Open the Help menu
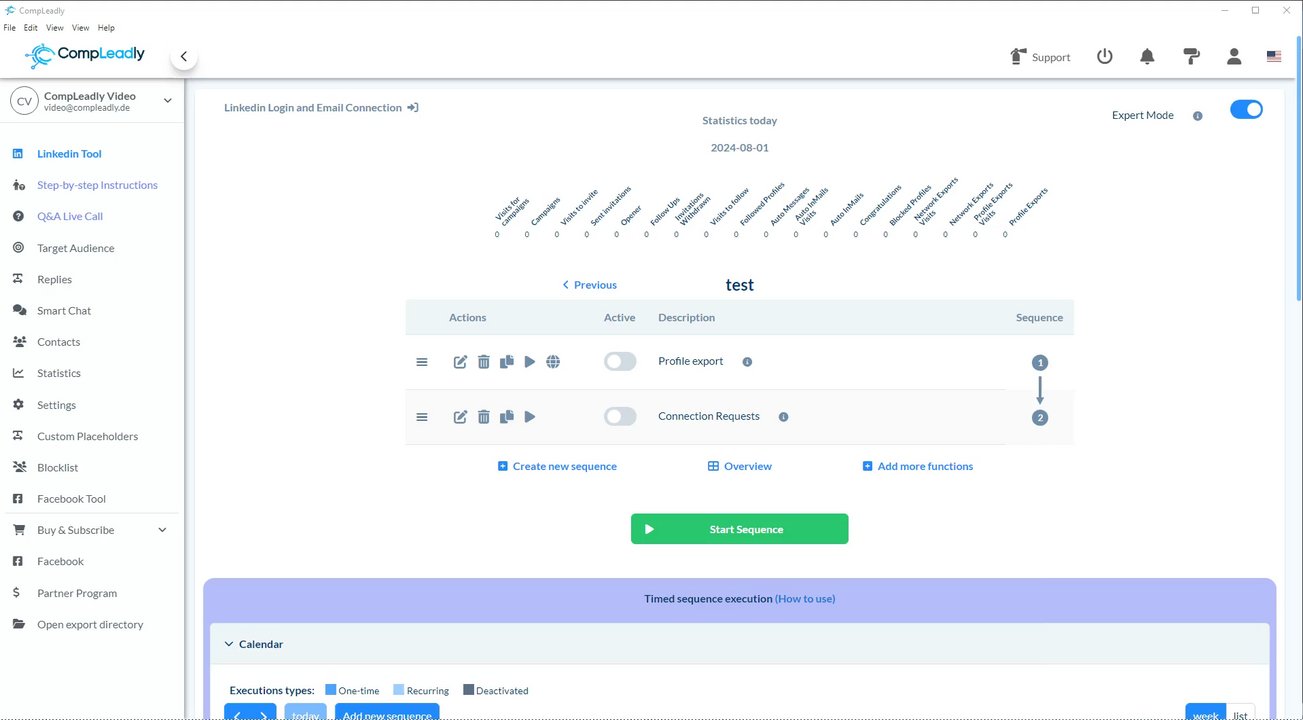 pyautogui.click(x=106, y=28)
